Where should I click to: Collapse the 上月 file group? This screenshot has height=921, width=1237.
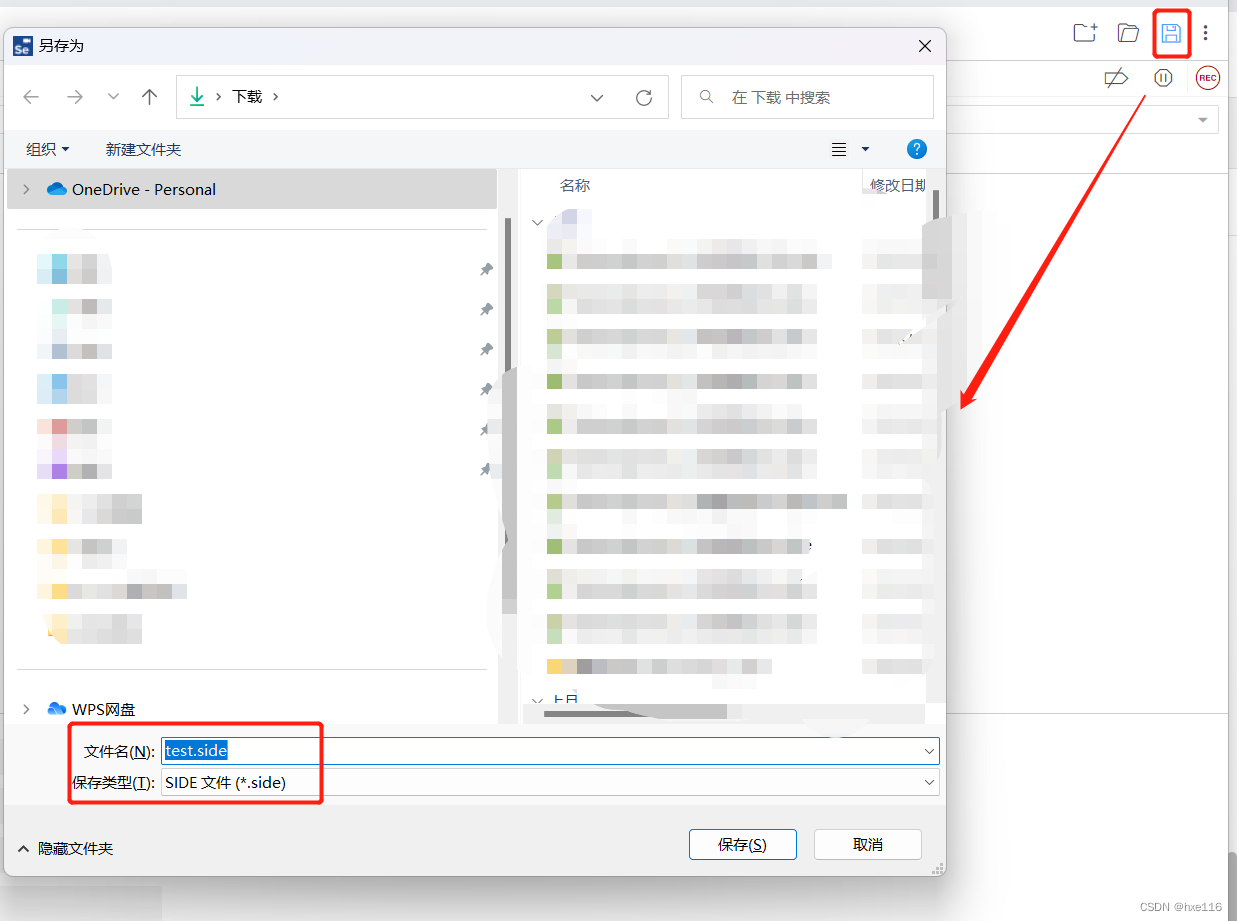point(537,701)
